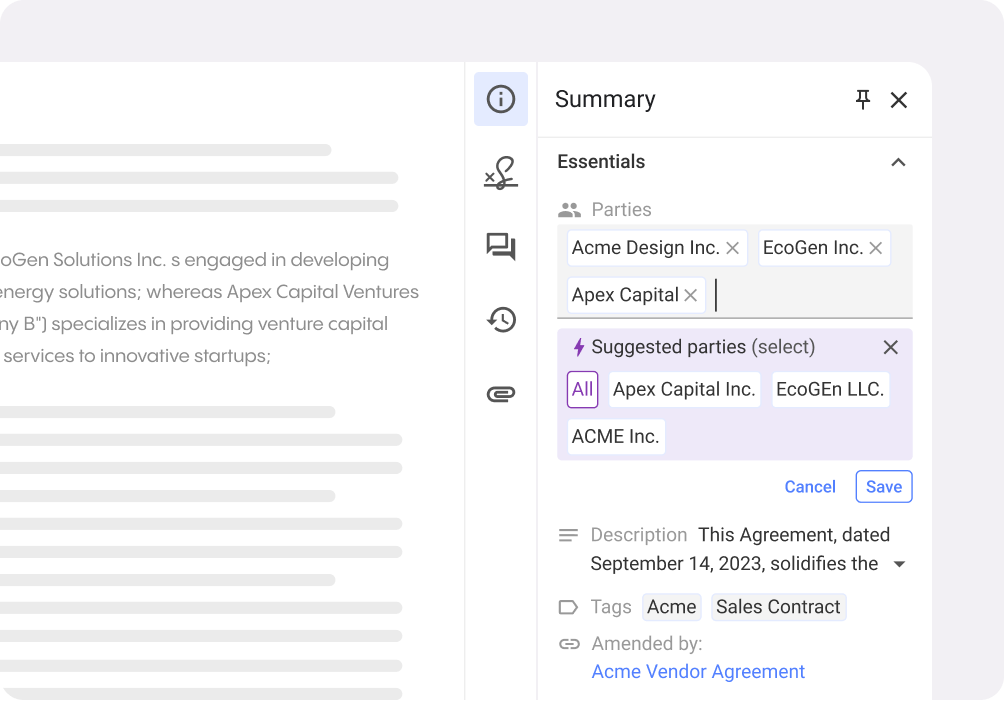Remove the Acme Design Inc. party chip
Viewport: 1004px width, 702px height.
(x=733, y=248)
